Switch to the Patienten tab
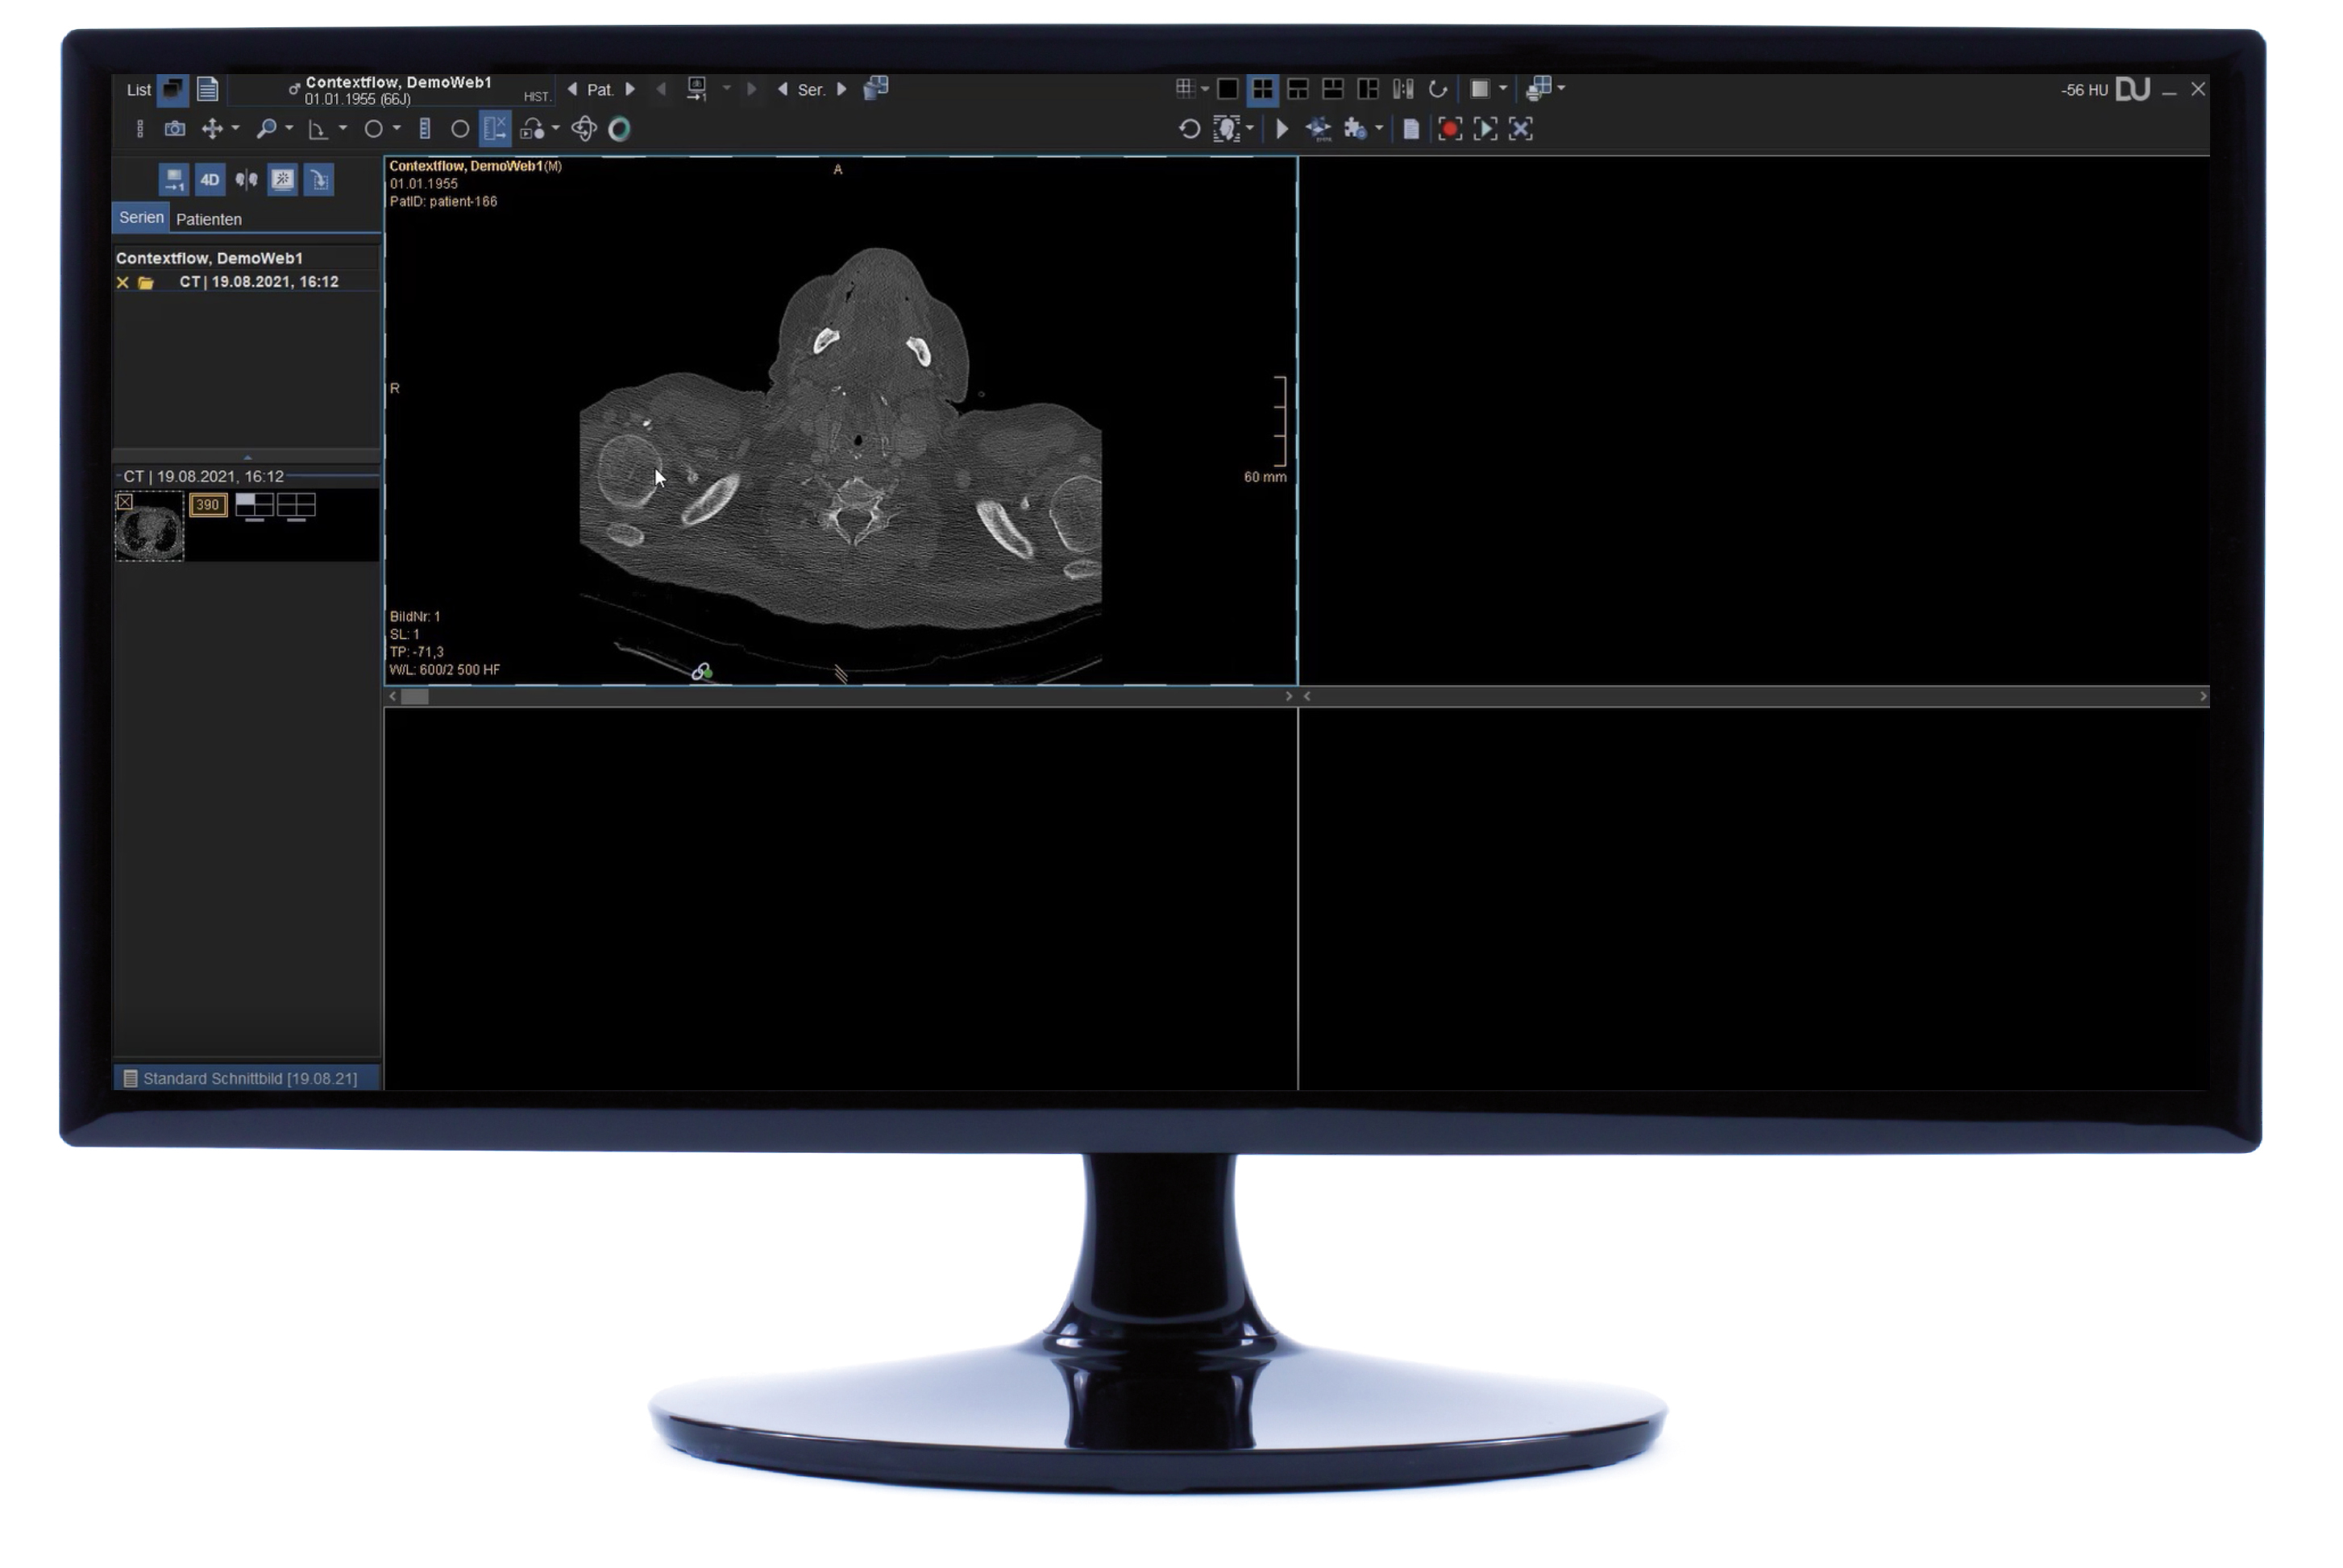Screen dimensions: 2343x1568 pyautogui.click(x=209, y=219)
